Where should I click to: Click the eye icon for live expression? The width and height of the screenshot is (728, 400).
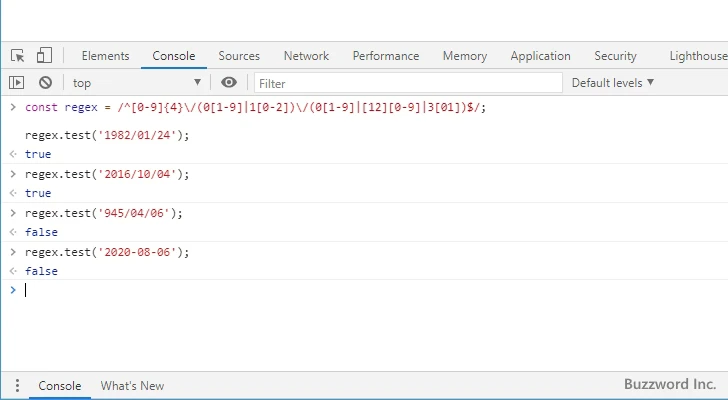(229, 83)
